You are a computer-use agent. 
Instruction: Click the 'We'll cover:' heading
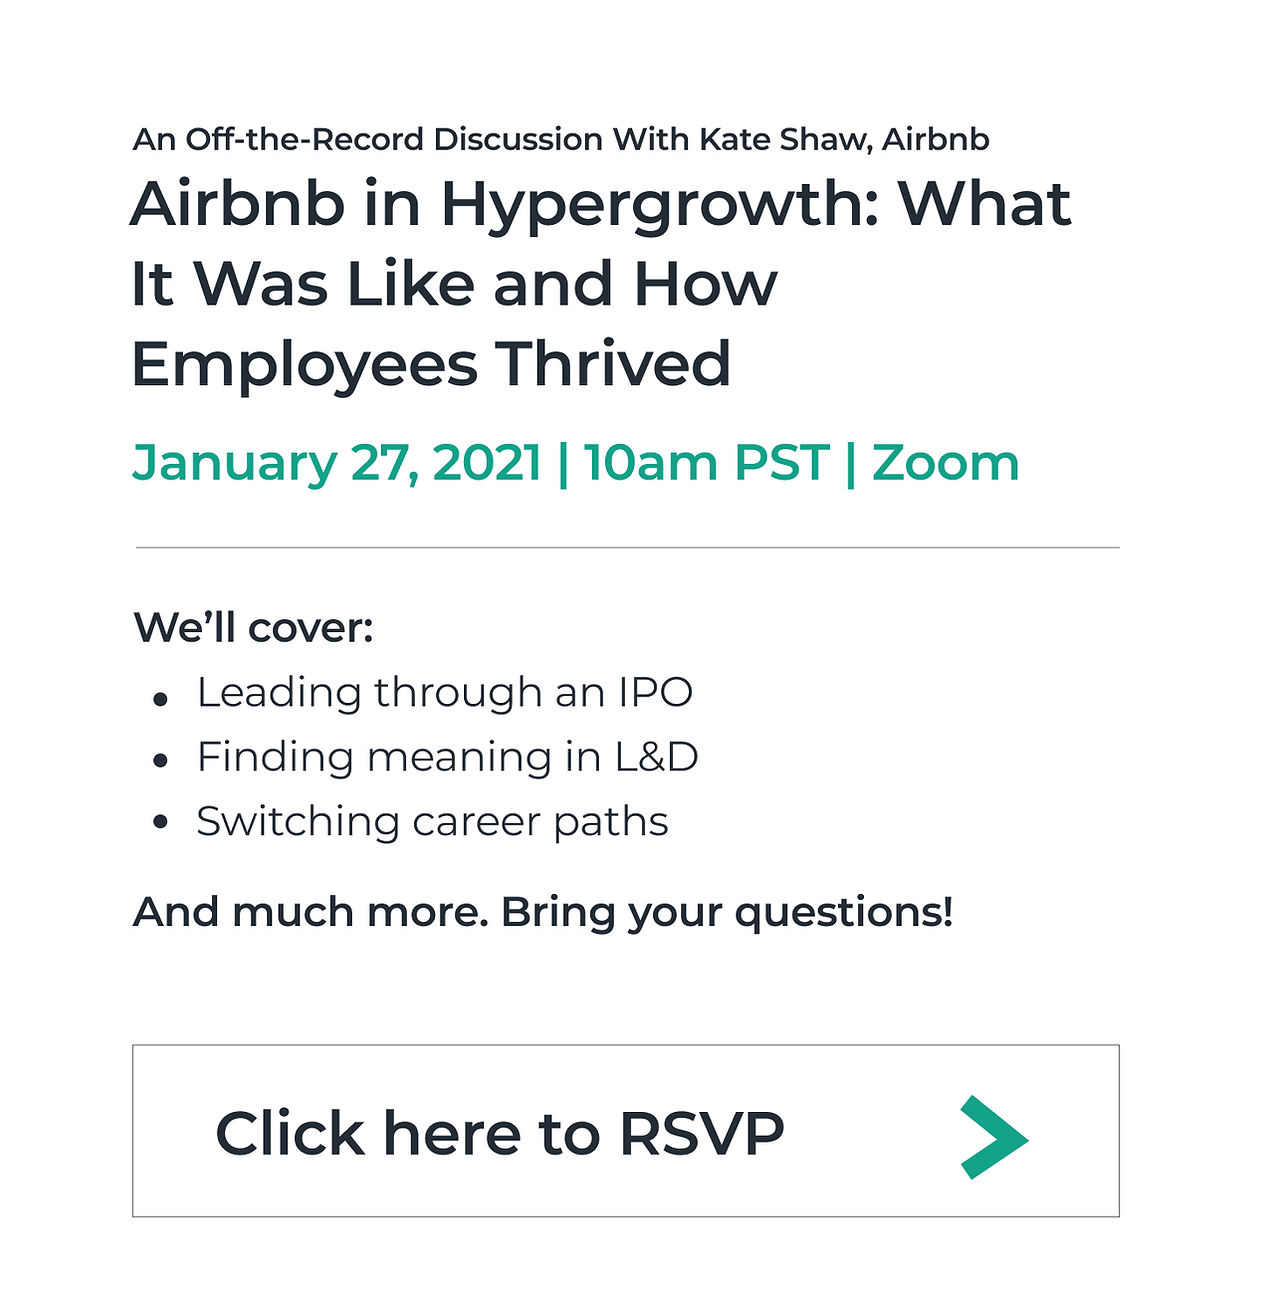(253, 628)
